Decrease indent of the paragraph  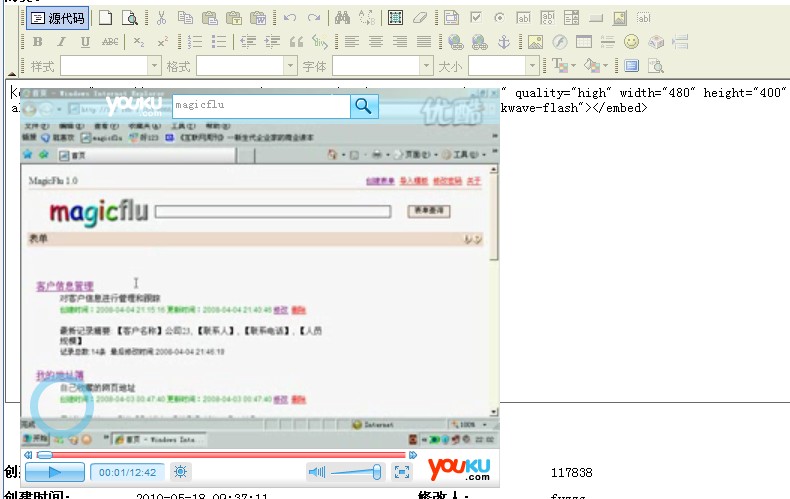pos(248,42)
